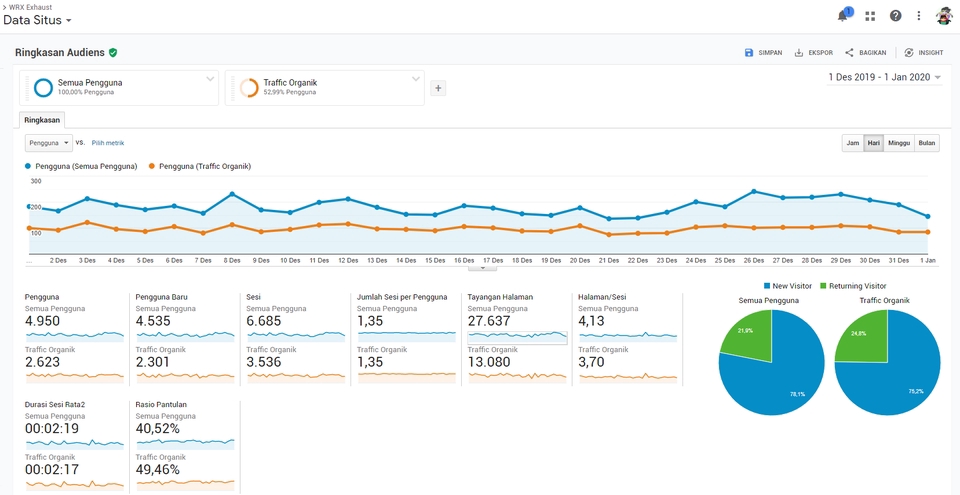Expand the Semua Pengguna segment options

coord(210,79)
